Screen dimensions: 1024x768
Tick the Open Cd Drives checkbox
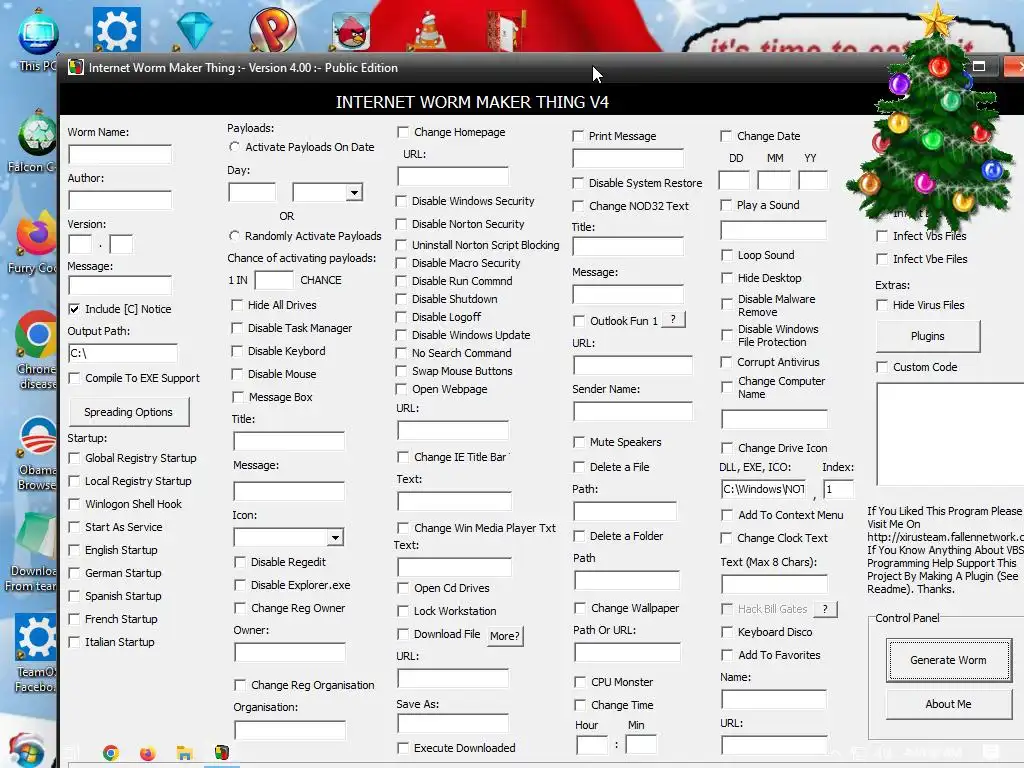[x=403, y=588]
